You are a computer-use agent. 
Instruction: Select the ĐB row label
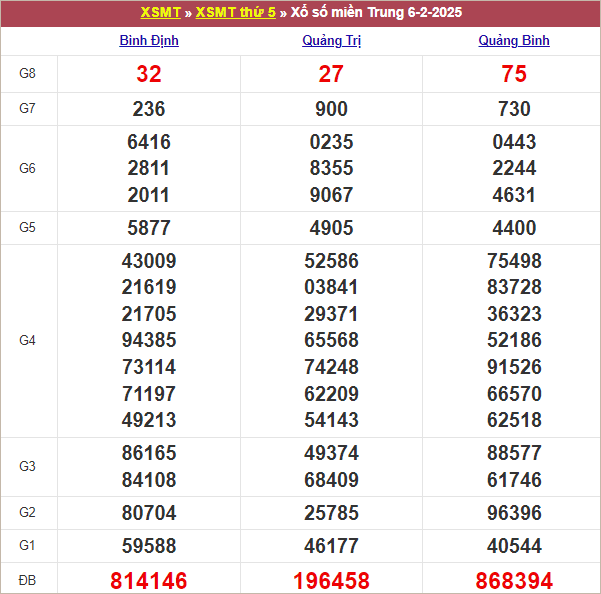point(27,580)
